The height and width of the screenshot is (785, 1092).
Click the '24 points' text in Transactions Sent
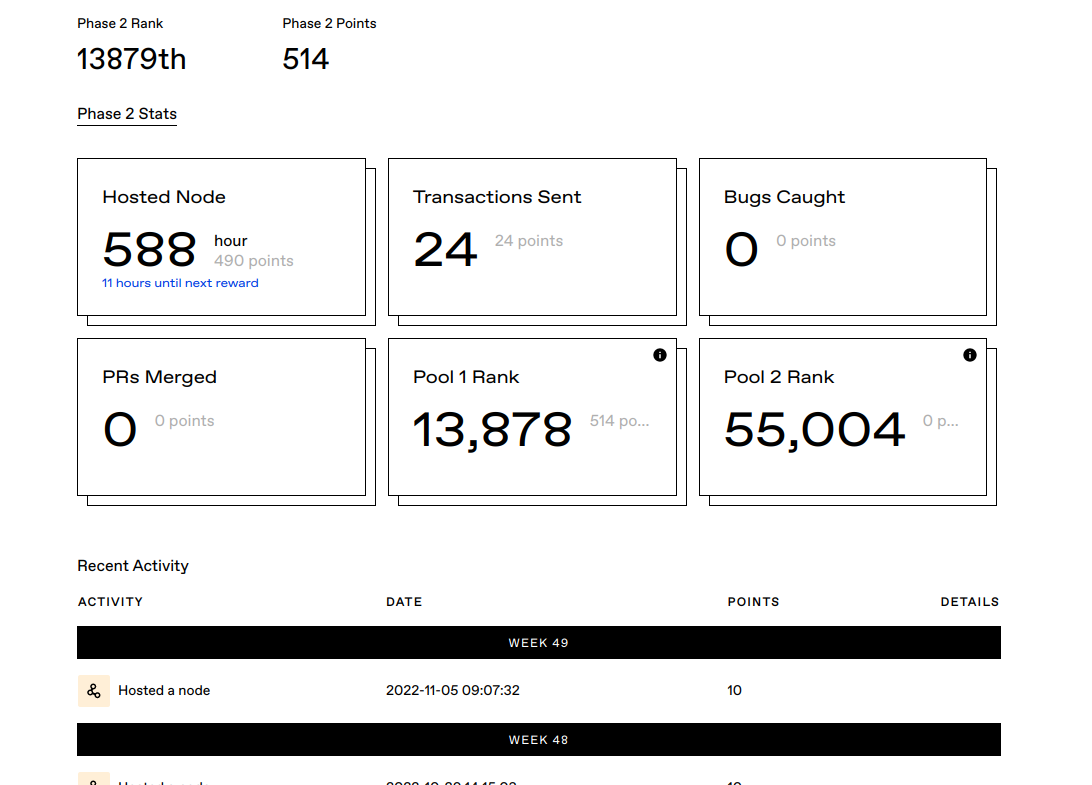click(529, 240)
